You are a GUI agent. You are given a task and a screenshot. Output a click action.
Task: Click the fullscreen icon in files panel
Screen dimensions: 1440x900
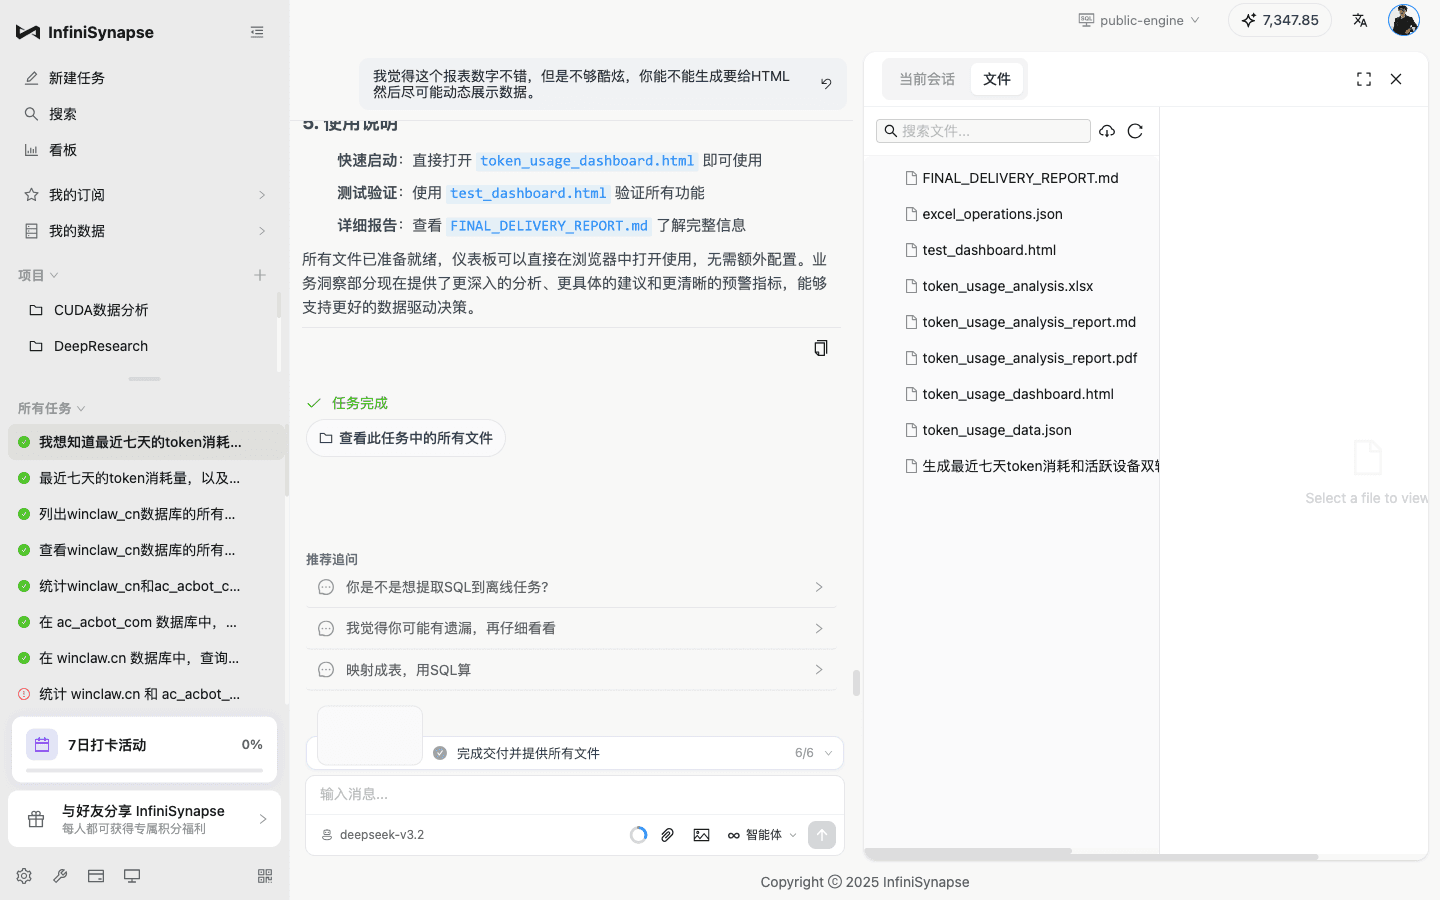[1364, 79]
